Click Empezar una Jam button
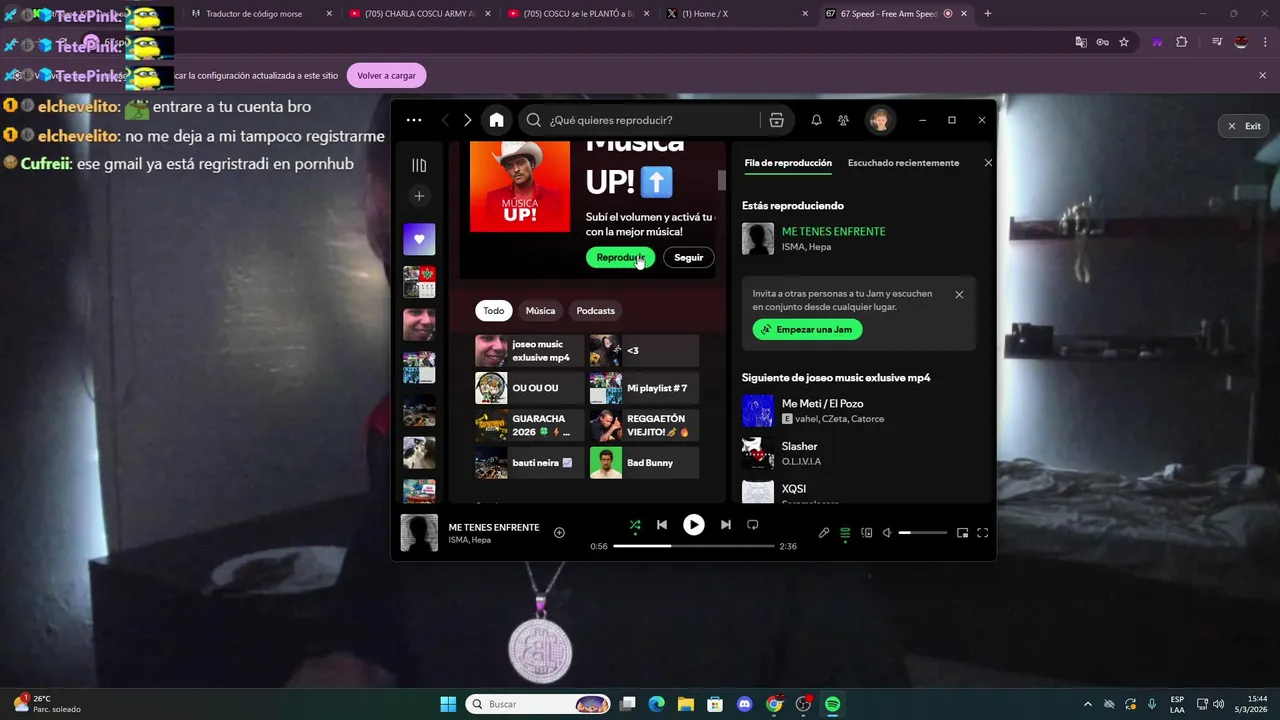 [x=807, y=329]
